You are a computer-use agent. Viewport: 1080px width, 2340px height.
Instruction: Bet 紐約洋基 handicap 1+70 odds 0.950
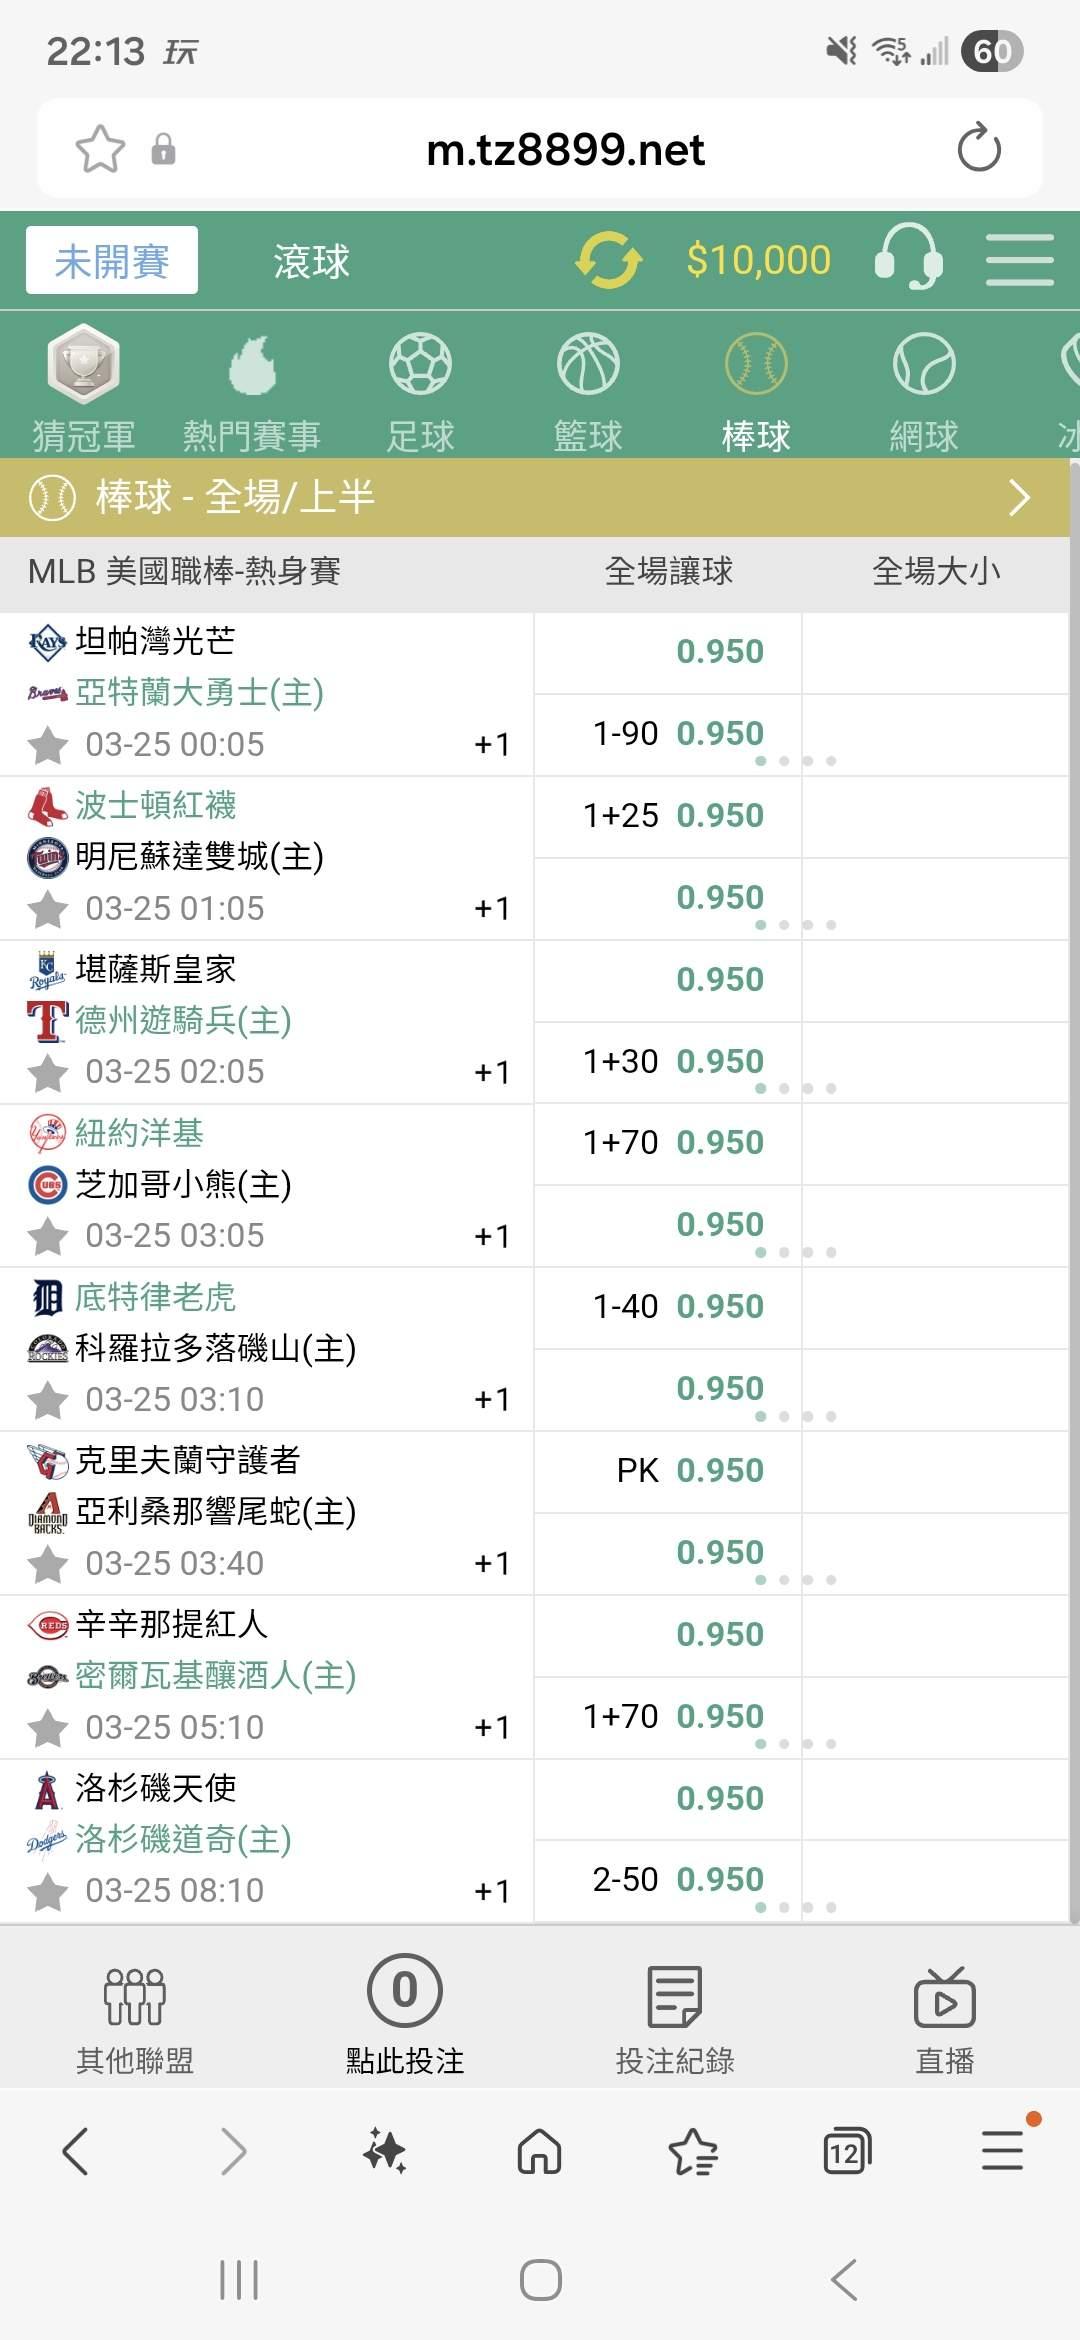point(719,1142)
